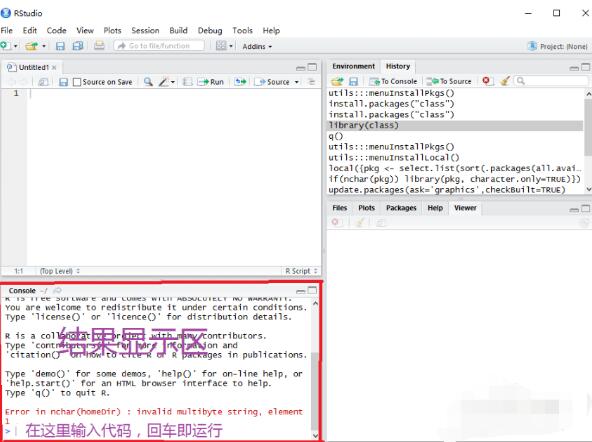Click the red Remove selected entries icon
592x442 pixels.
(x=486, y=81)
